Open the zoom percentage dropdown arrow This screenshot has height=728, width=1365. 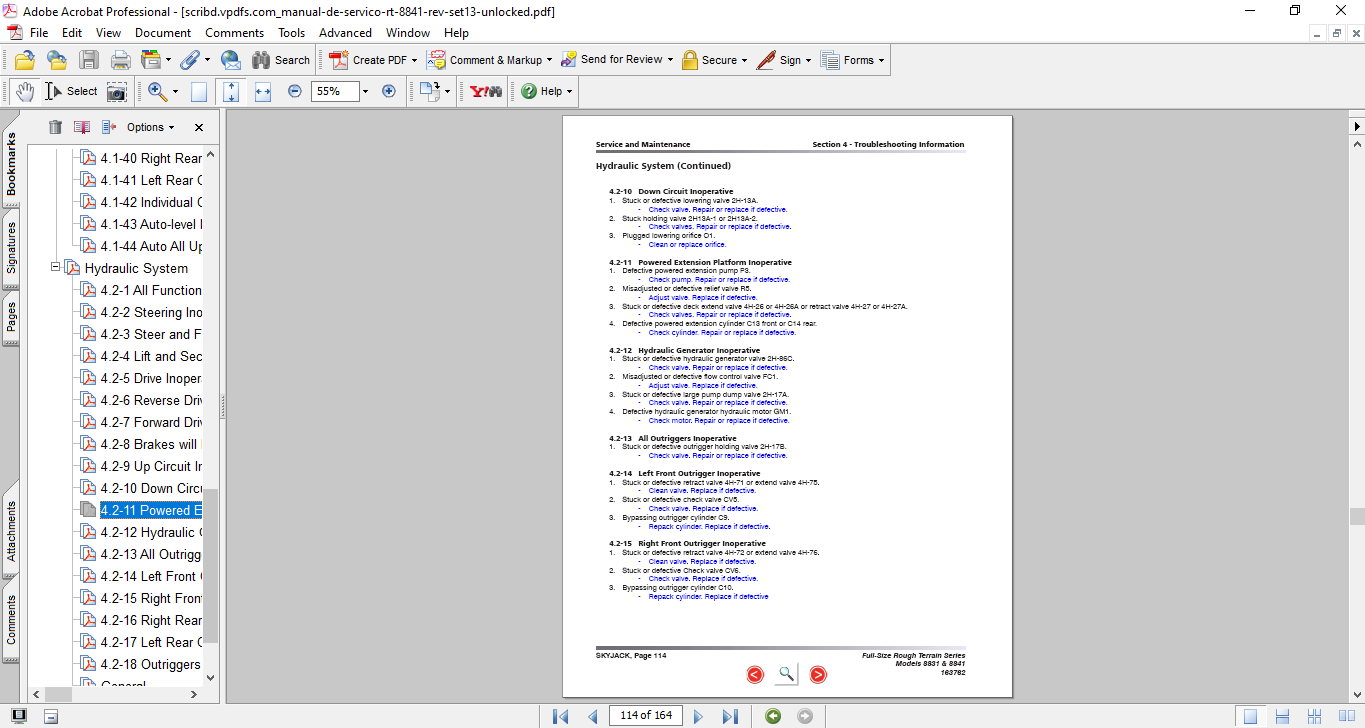point(365,91)
